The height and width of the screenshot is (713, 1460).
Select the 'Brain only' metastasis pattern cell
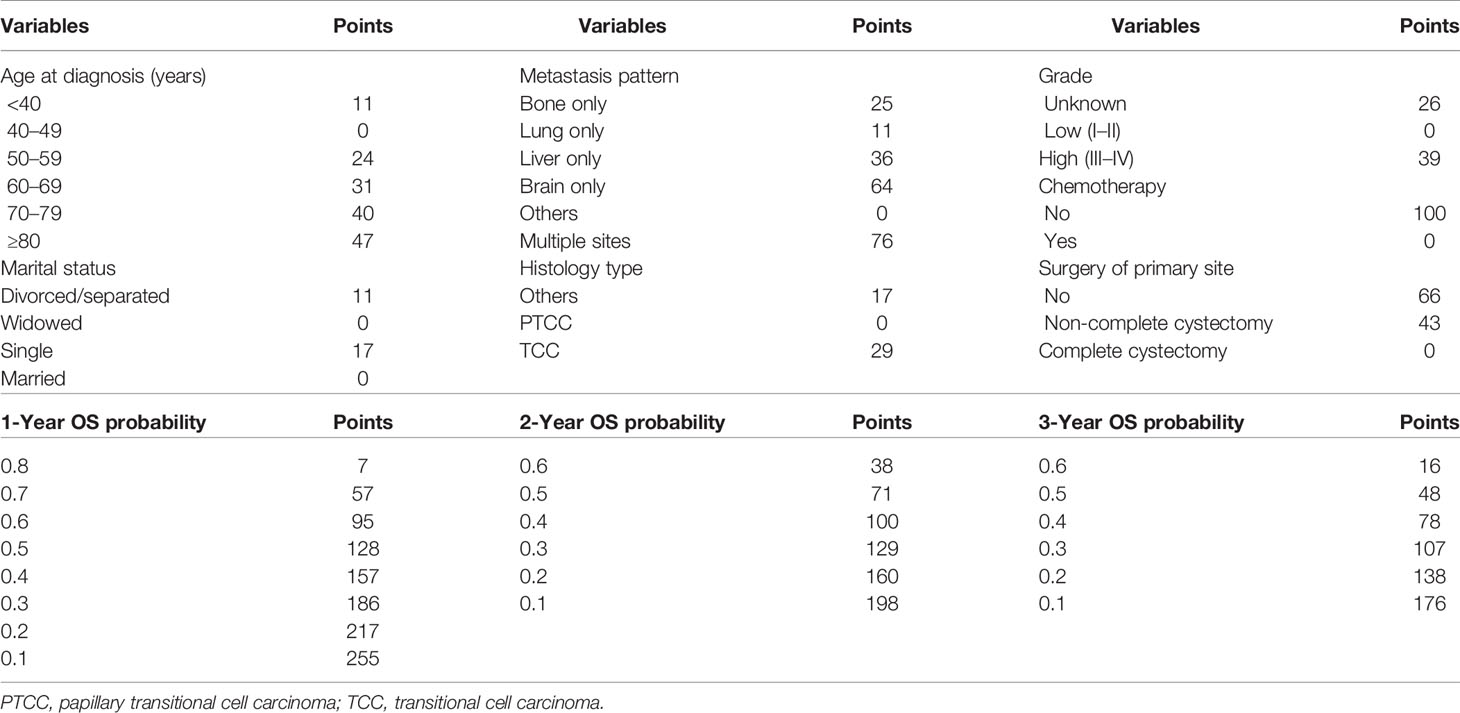(562, 186)
